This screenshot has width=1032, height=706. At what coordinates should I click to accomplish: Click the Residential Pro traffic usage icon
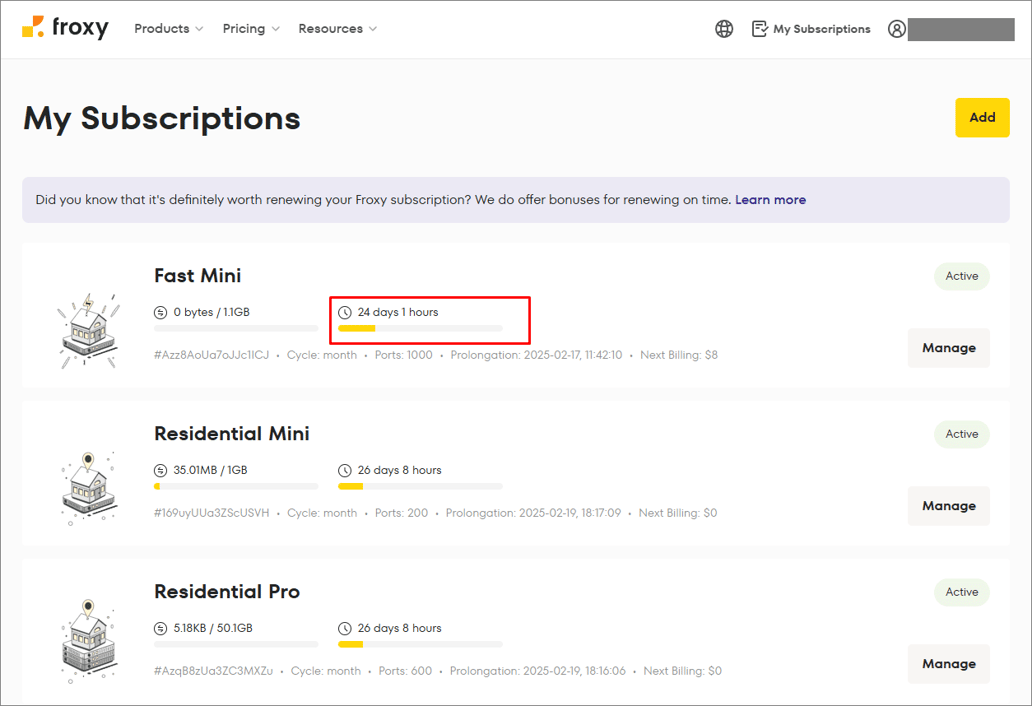point(161,628)
